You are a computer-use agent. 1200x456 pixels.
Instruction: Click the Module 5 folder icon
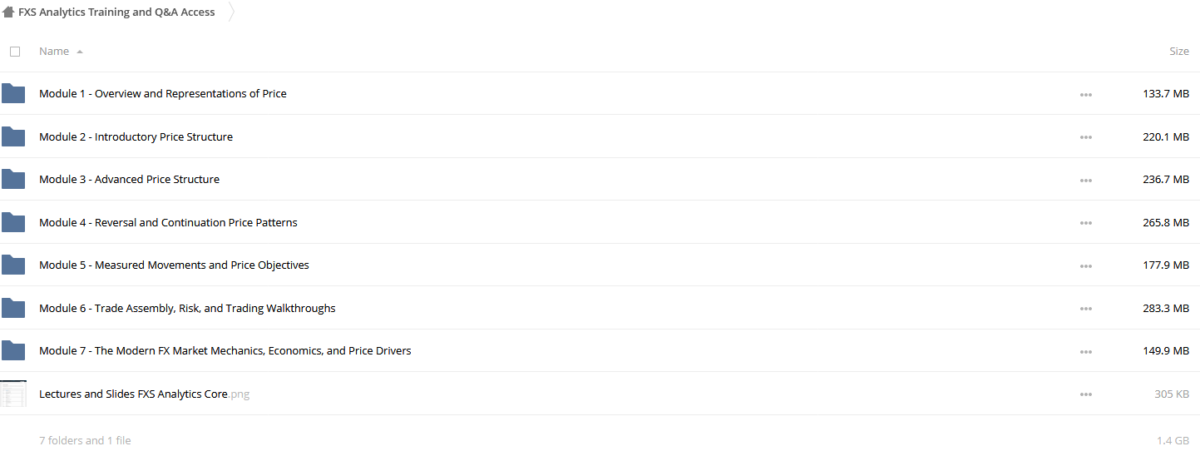tap(13, 265)
